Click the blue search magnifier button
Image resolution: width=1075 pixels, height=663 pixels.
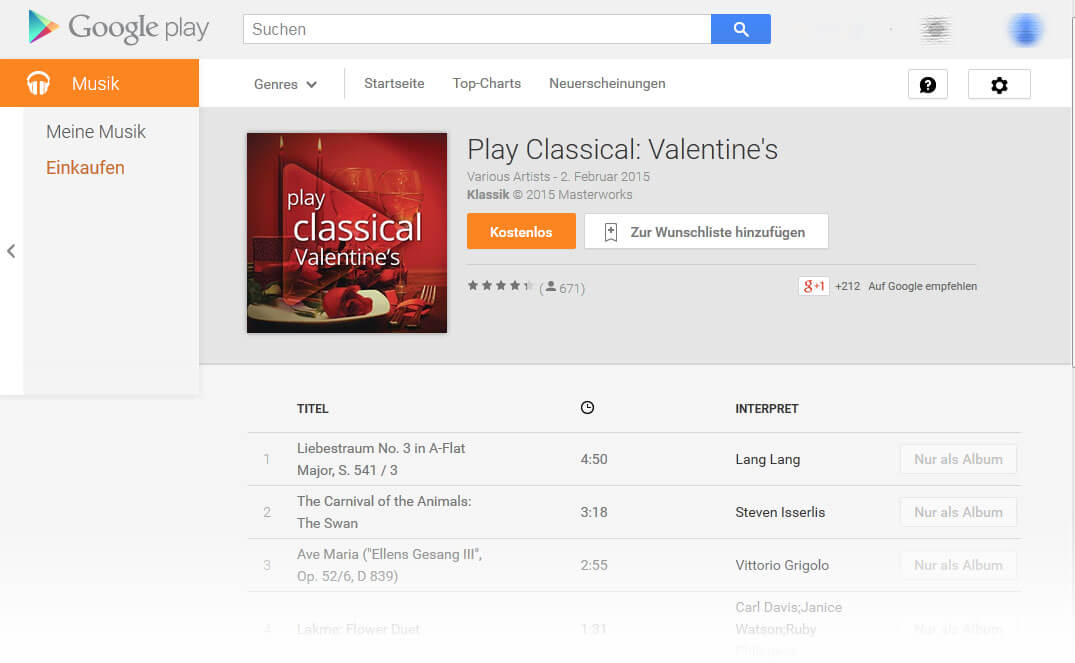(x=740, y=29)
